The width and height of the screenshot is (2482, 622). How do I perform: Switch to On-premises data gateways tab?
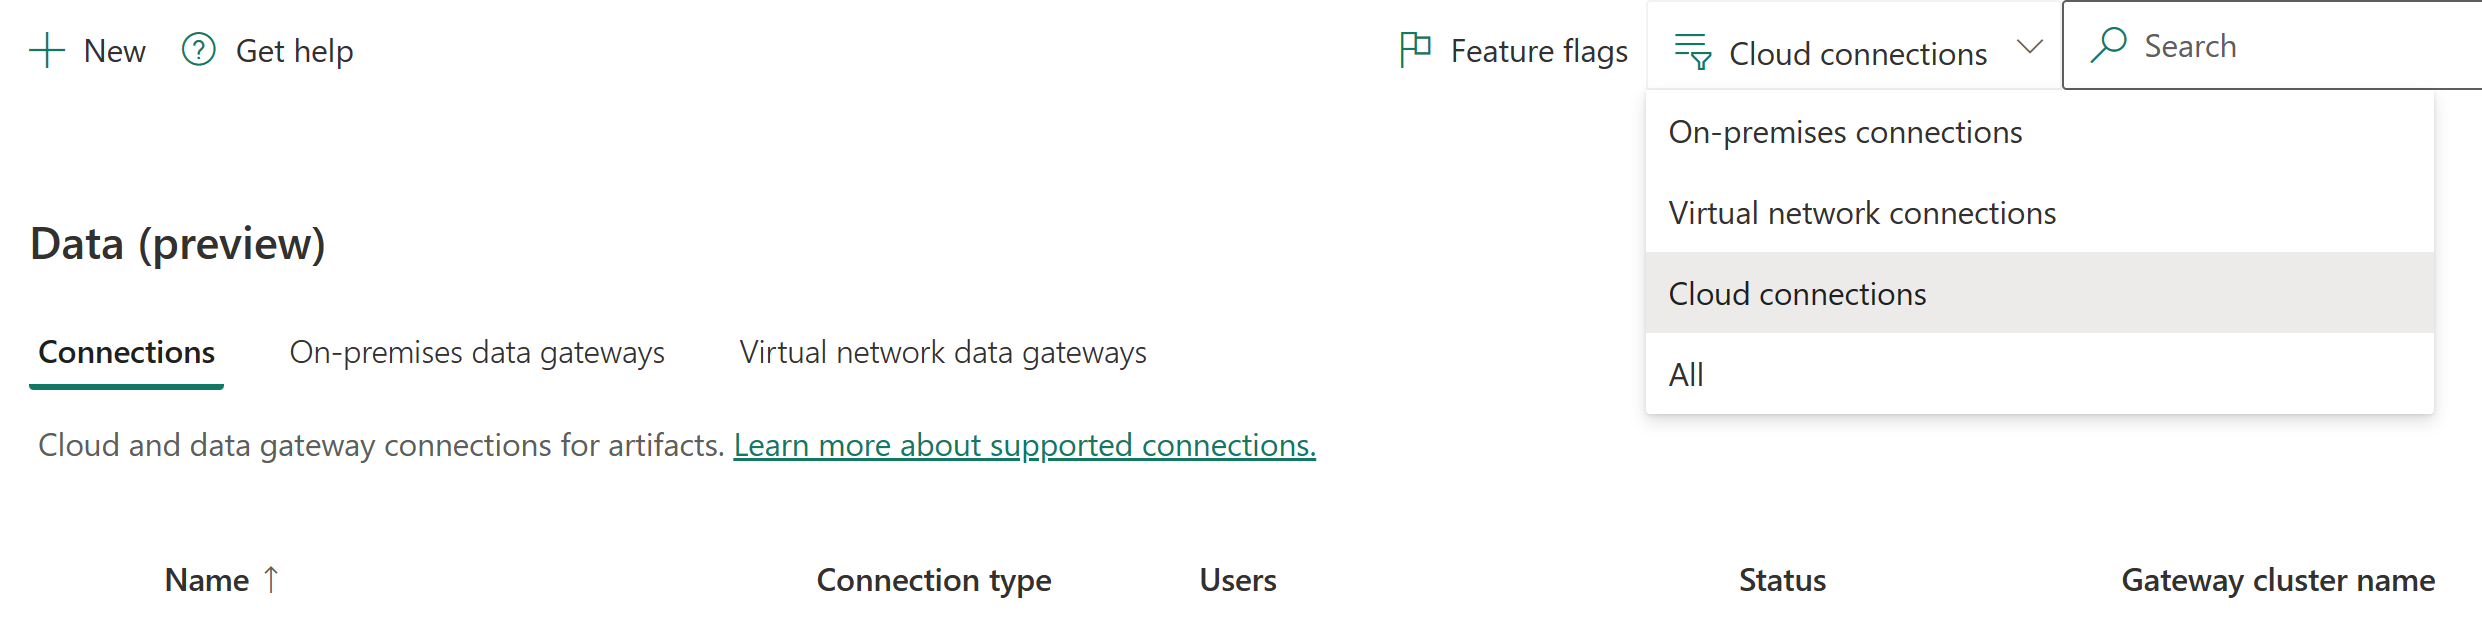tap(477, 352)
